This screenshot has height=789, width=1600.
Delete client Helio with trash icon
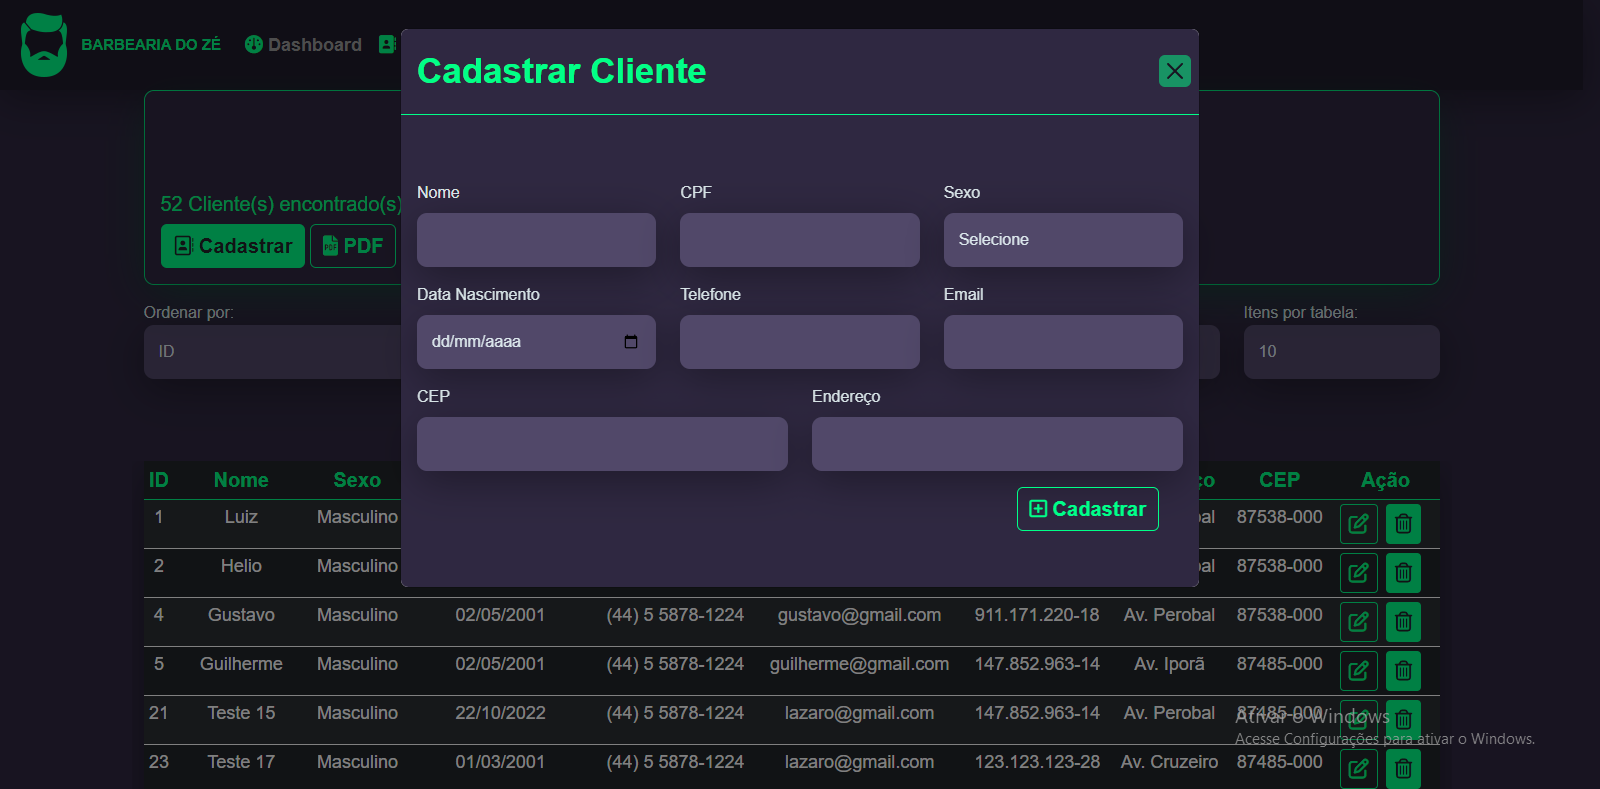[1403, 573]
